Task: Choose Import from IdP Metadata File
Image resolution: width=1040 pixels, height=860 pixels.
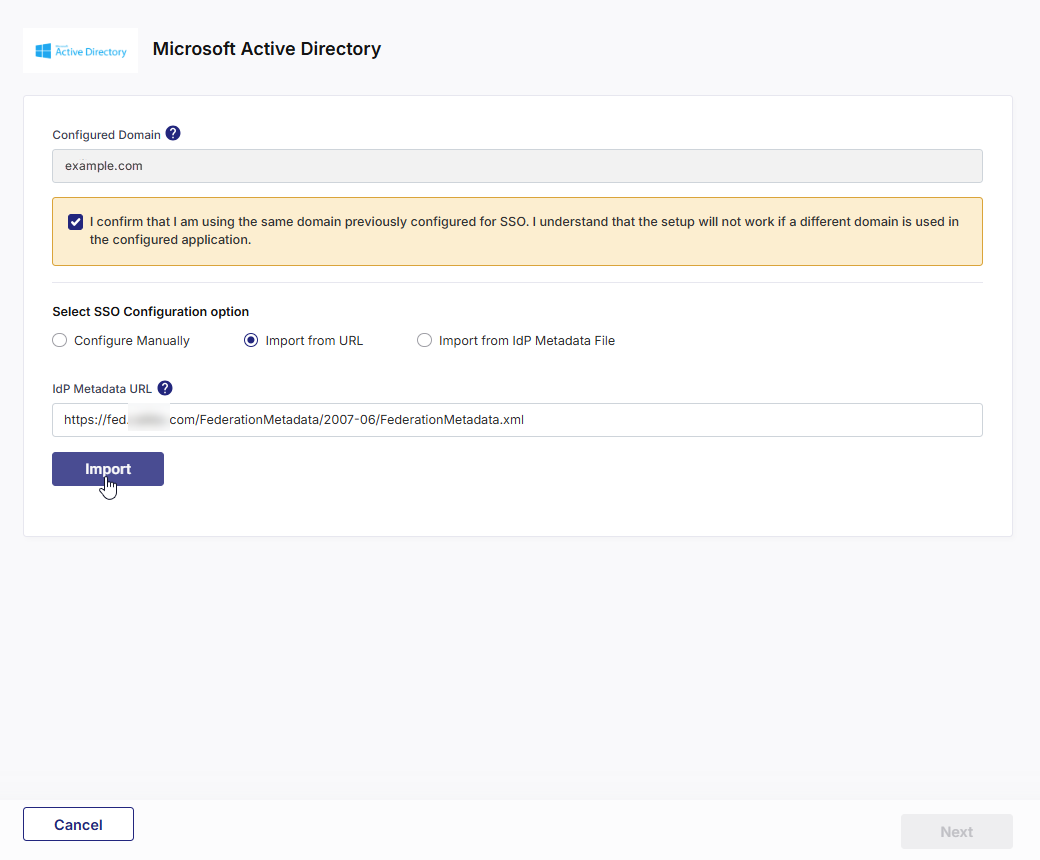Action: (x=424, y=340)
